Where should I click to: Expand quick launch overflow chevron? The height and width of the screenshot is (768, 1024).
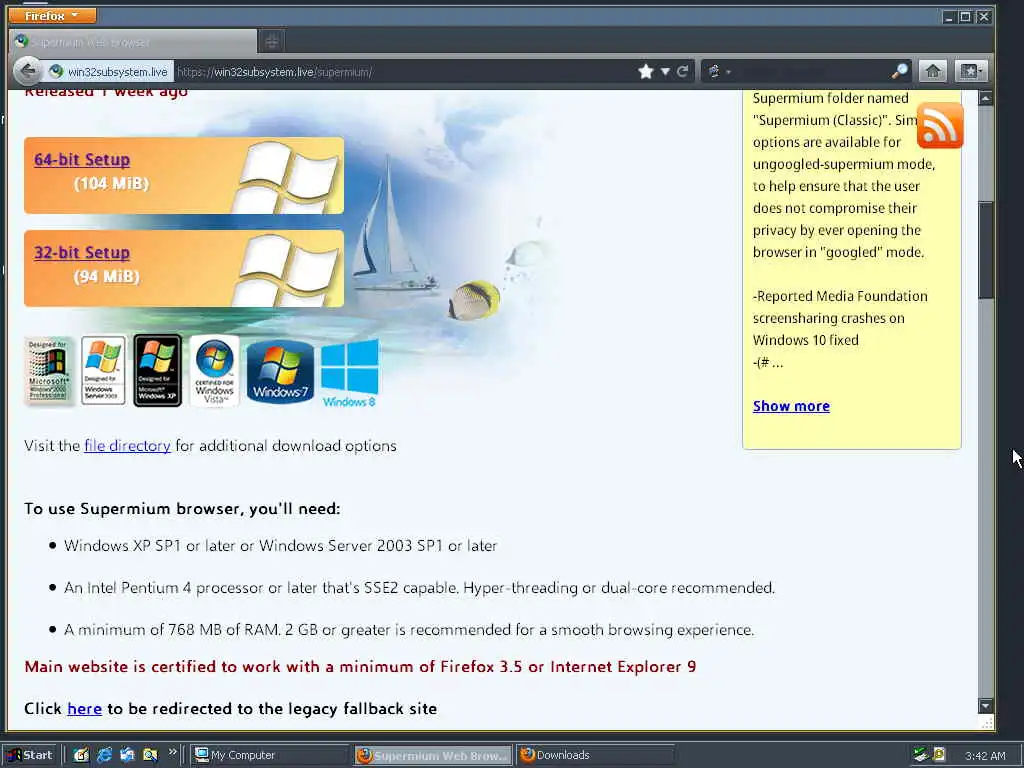(172, 752)
